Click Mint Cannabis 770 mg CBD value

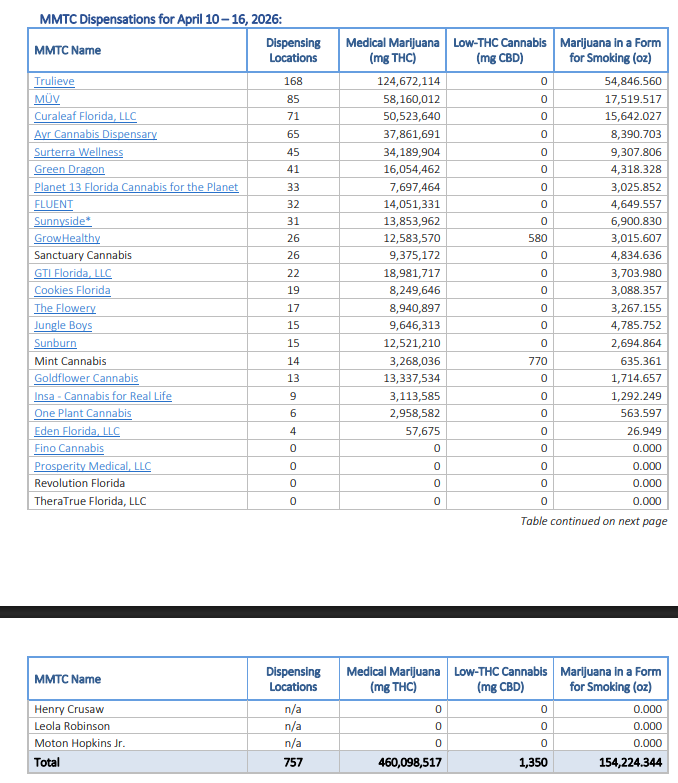pyautogui.click(x=538, y=361)
